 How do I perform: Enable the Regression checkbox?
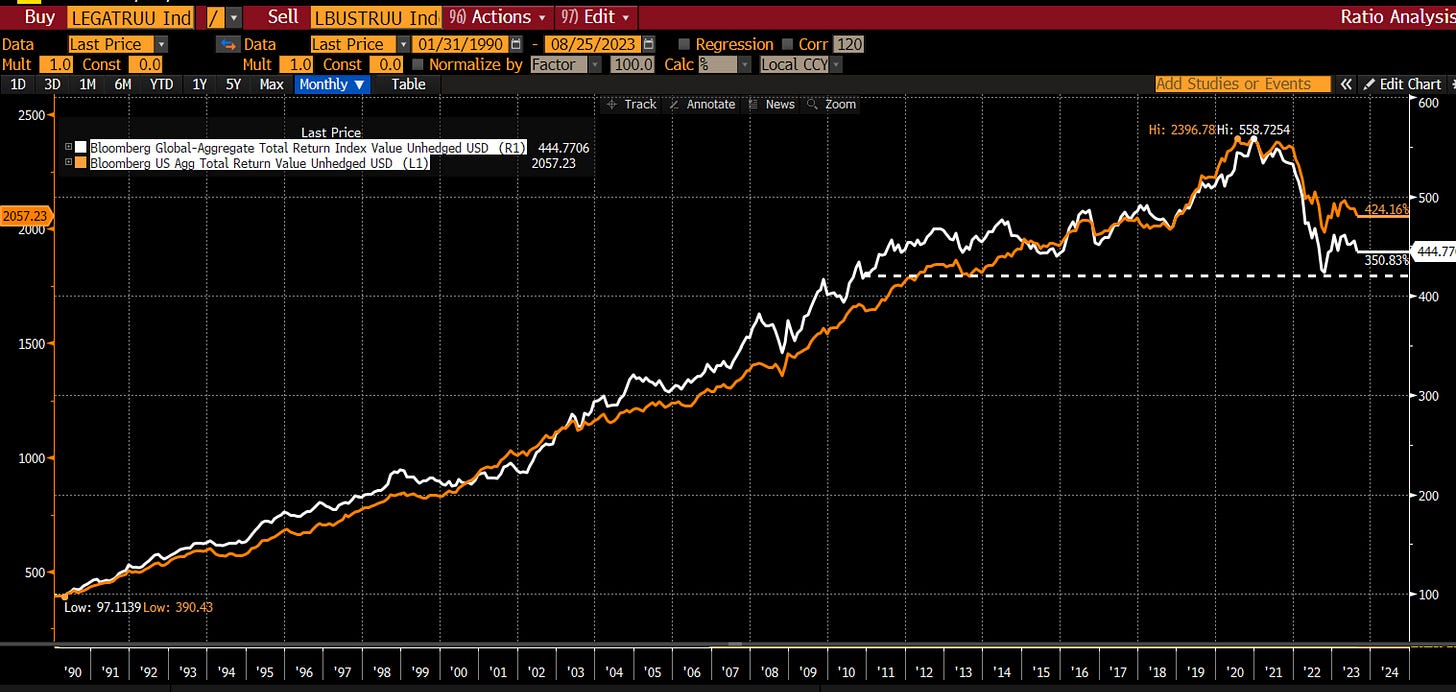[684, 44]
